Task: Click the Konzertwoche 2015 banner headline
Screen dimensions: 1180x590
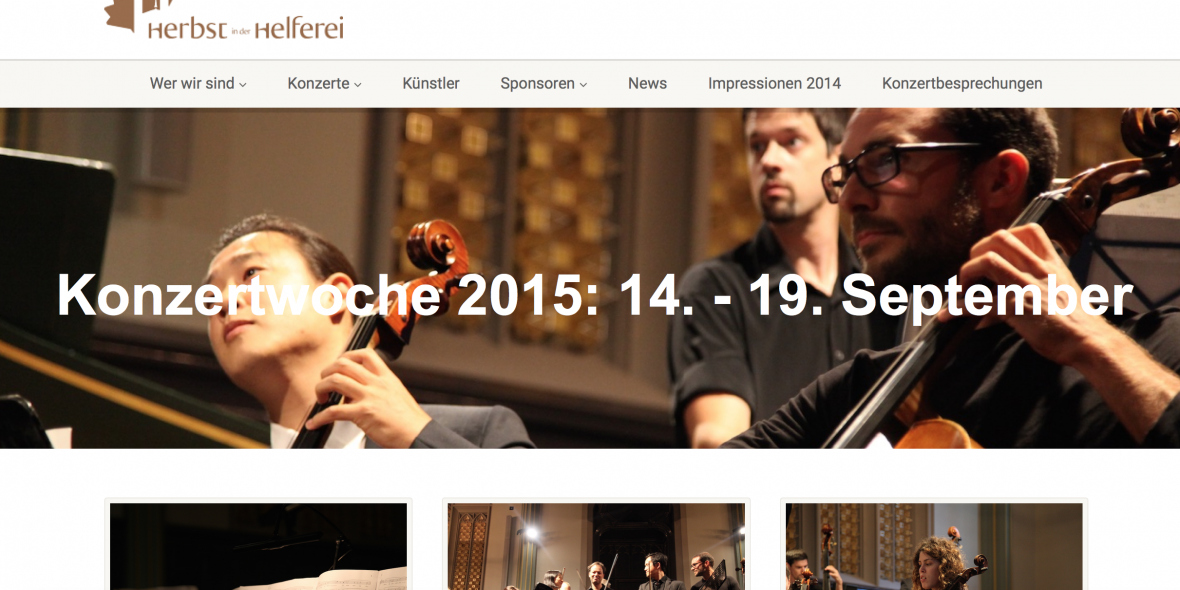Action: (595, 294)
